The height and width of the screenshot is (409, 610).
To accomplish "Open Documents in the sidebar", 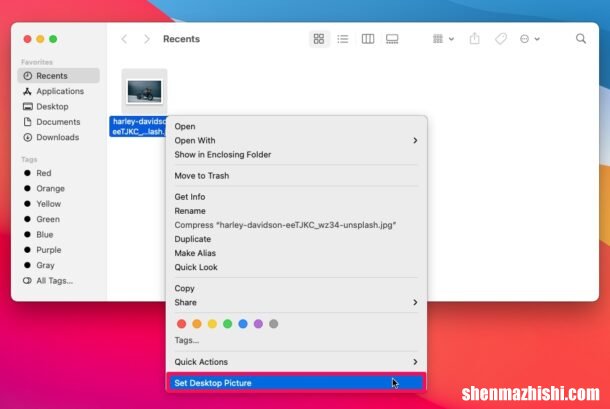I will coord(58,122).
